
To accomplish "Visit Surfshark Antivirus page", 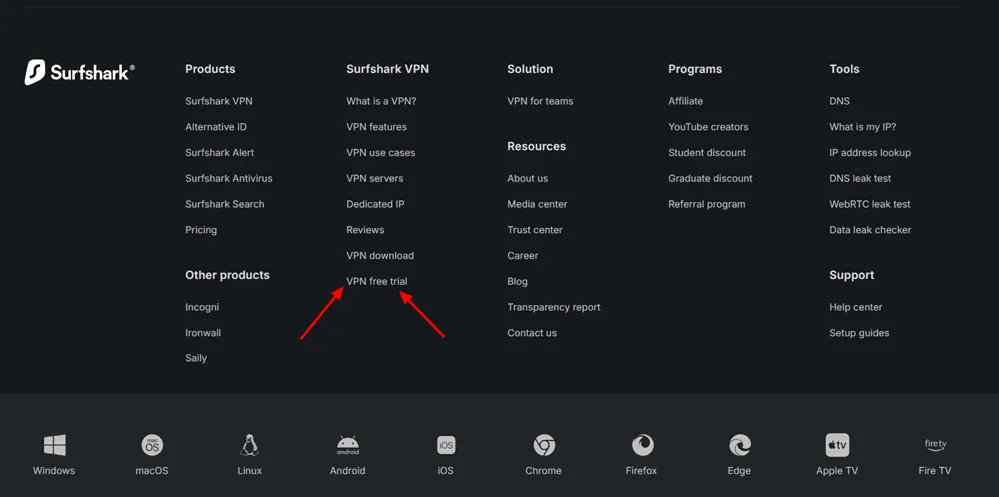I will (x=229, y=178).
